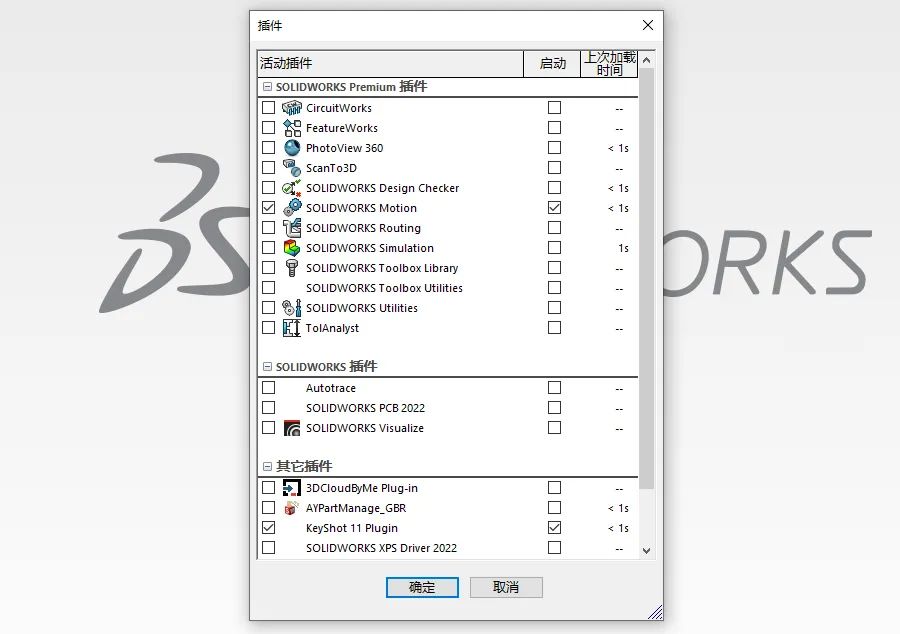Viewport: 900px width, 634px height.
Task: Enable SOLIDWORKS Simulation active checkbox
Action: click(x=268, y=248)
